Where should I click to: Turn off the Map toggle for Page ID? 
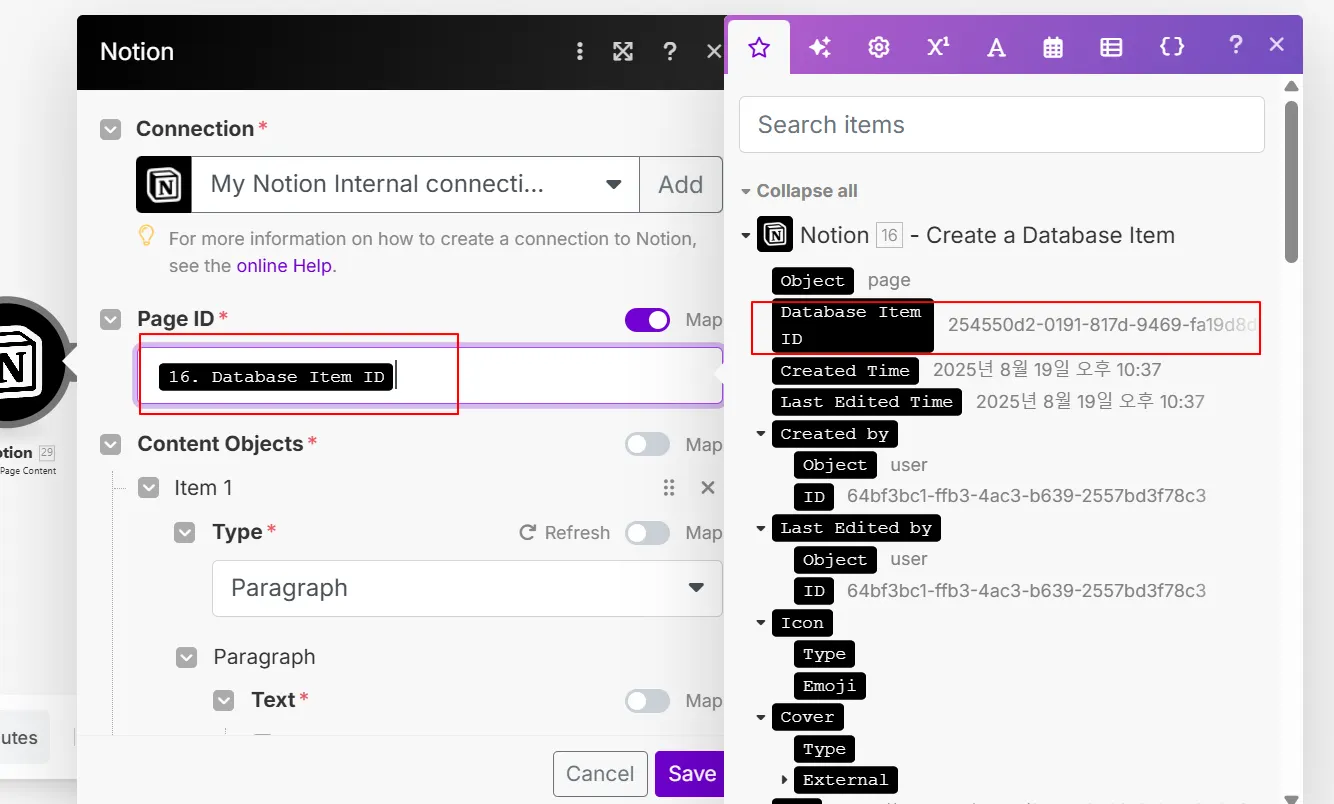point(648,320)
